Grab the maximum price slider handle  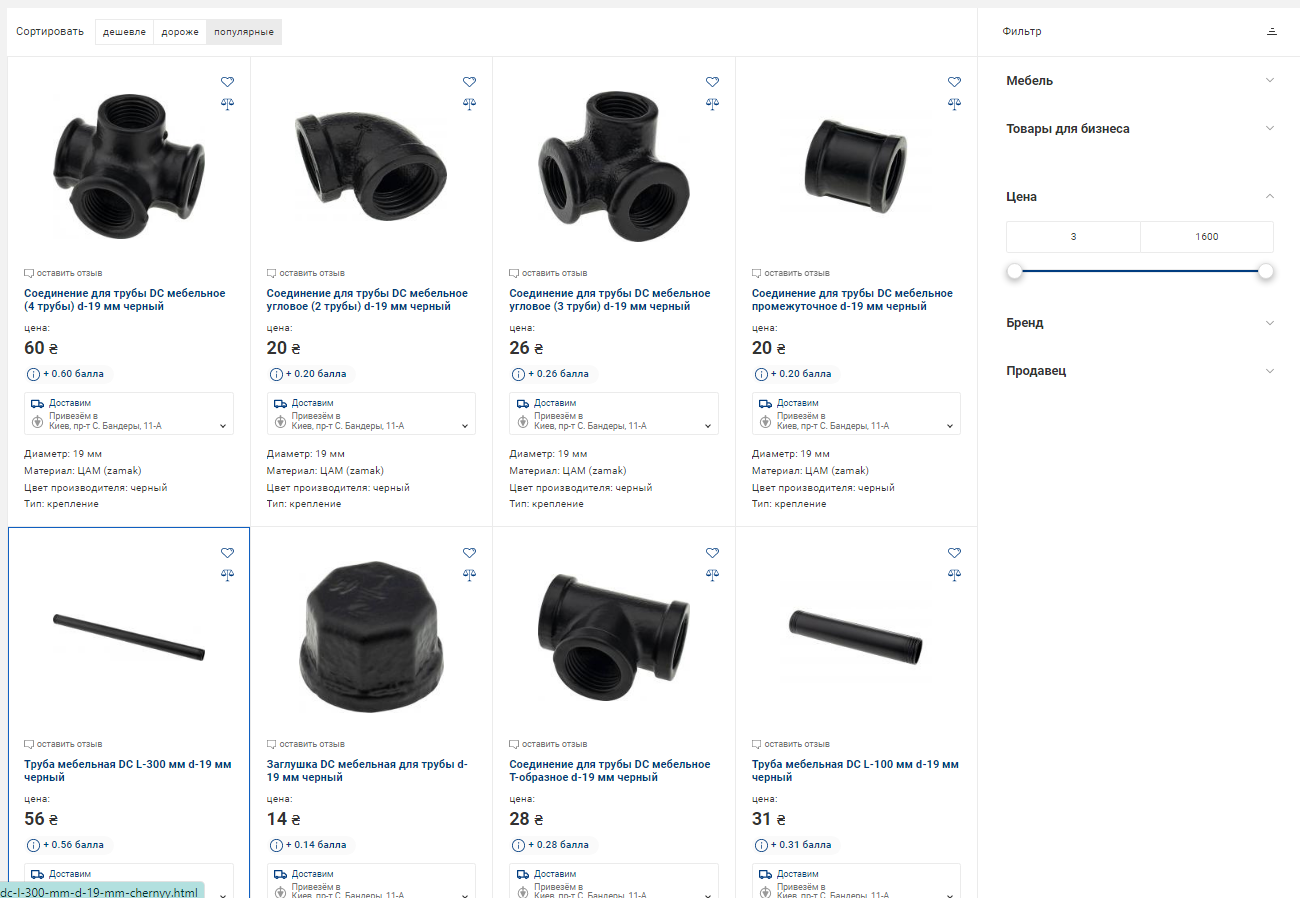click(x=1266, y=271)
